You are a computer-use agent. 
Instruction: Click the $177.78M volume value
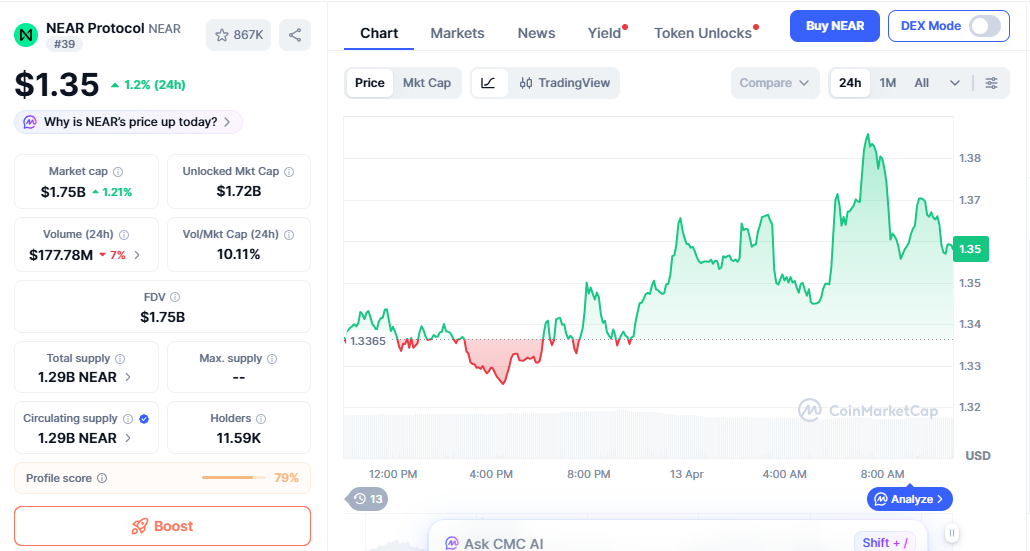point(61,255)
